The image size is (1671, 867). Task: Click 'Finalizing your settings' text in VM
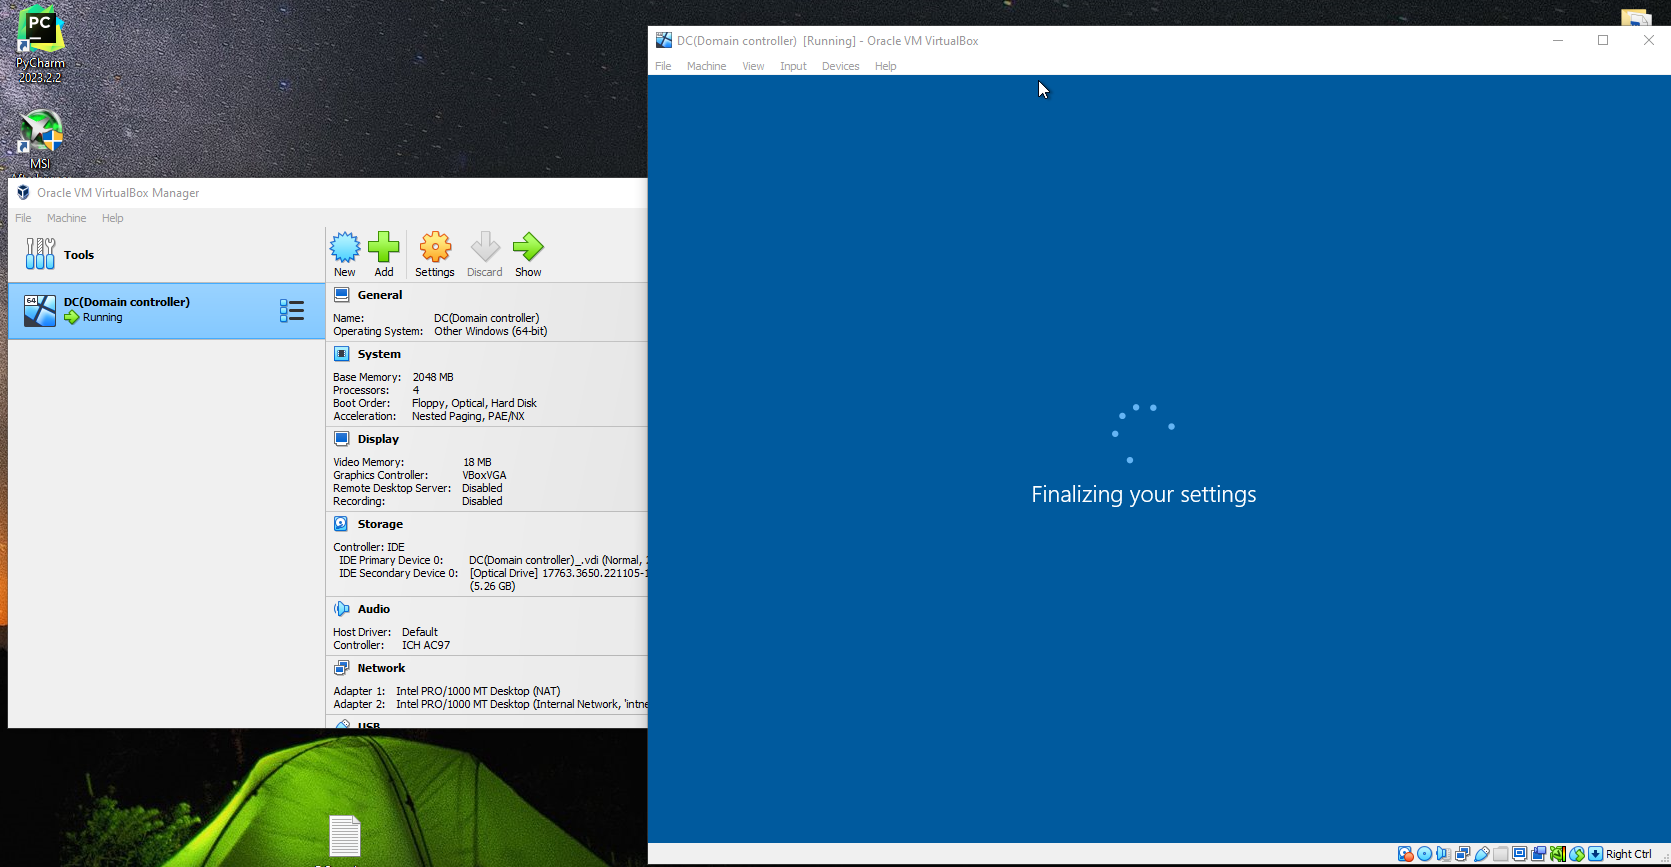click(x=1144, y=494)
